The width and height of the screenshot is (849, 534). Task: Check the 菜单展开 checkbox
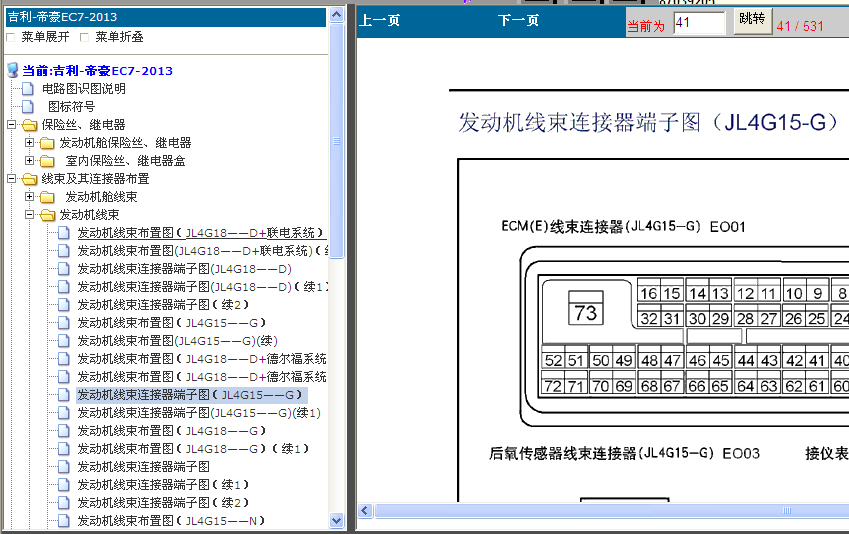pos(10,37)
